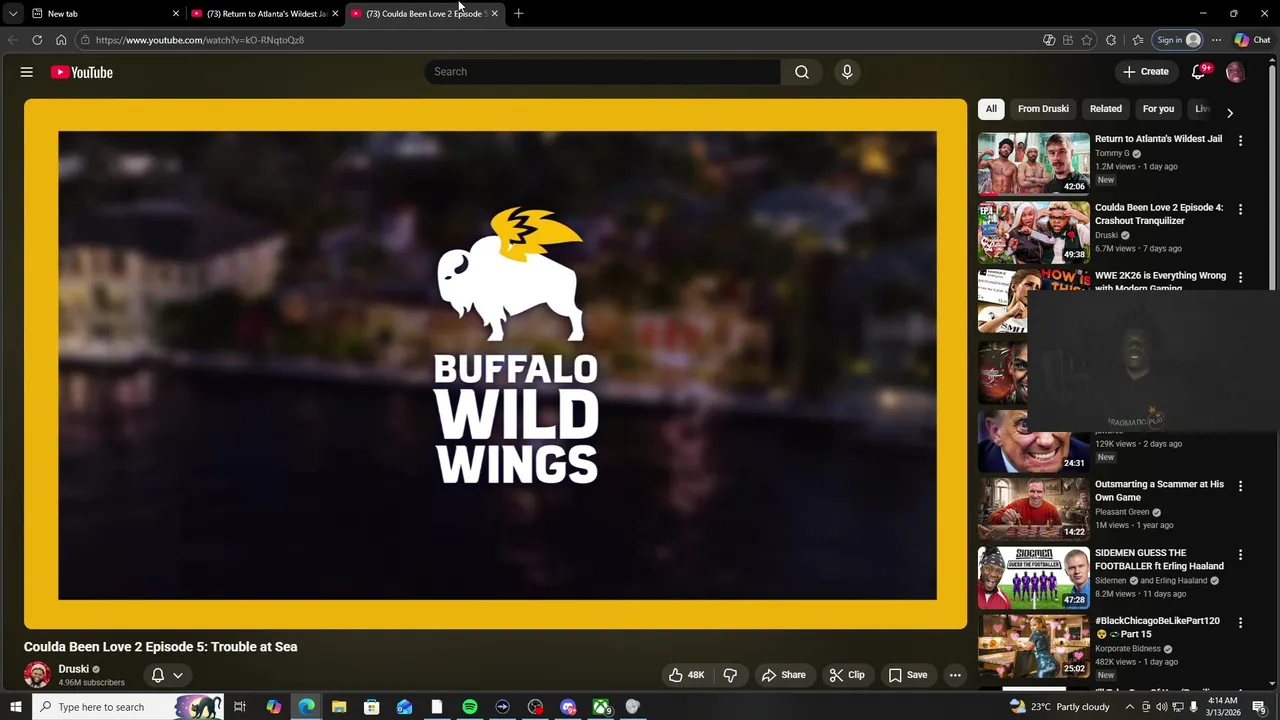
Task: Click the Buffalo Wild Wings video player
Action: (496, 364)
